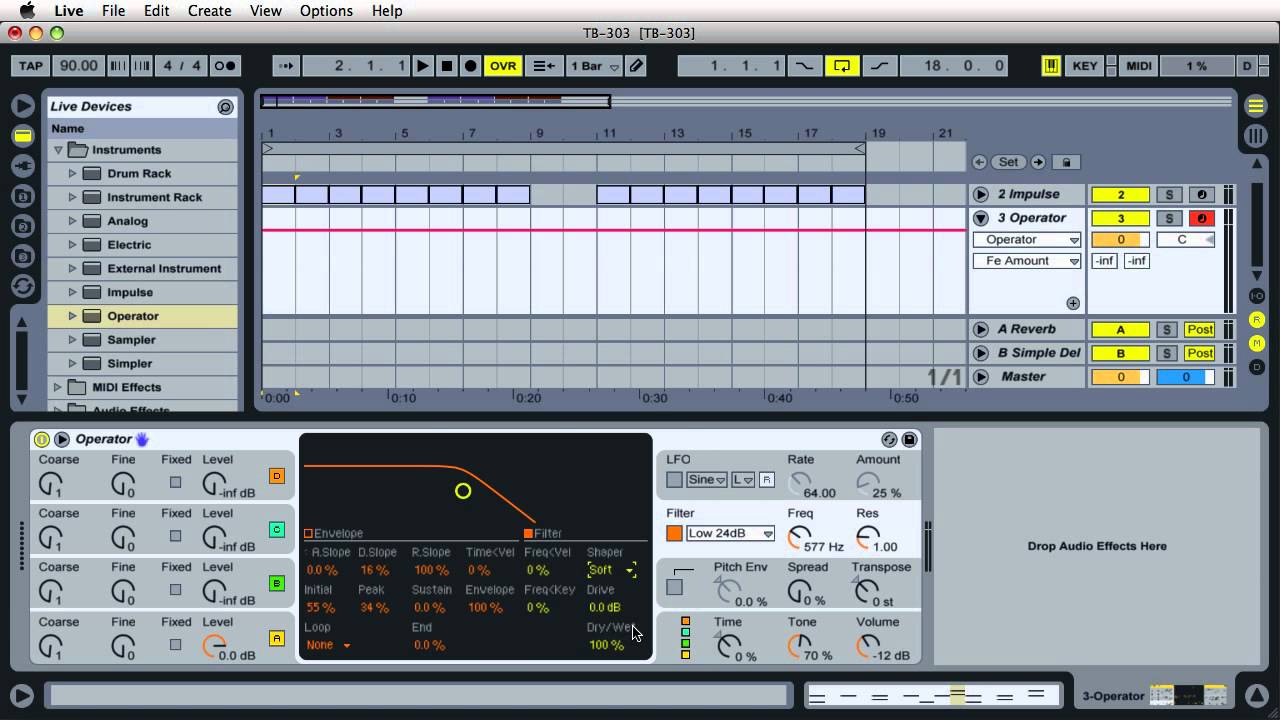The image size is (1280, 720).
Task: Select oscillator A button
Action: tap(277, 638)
